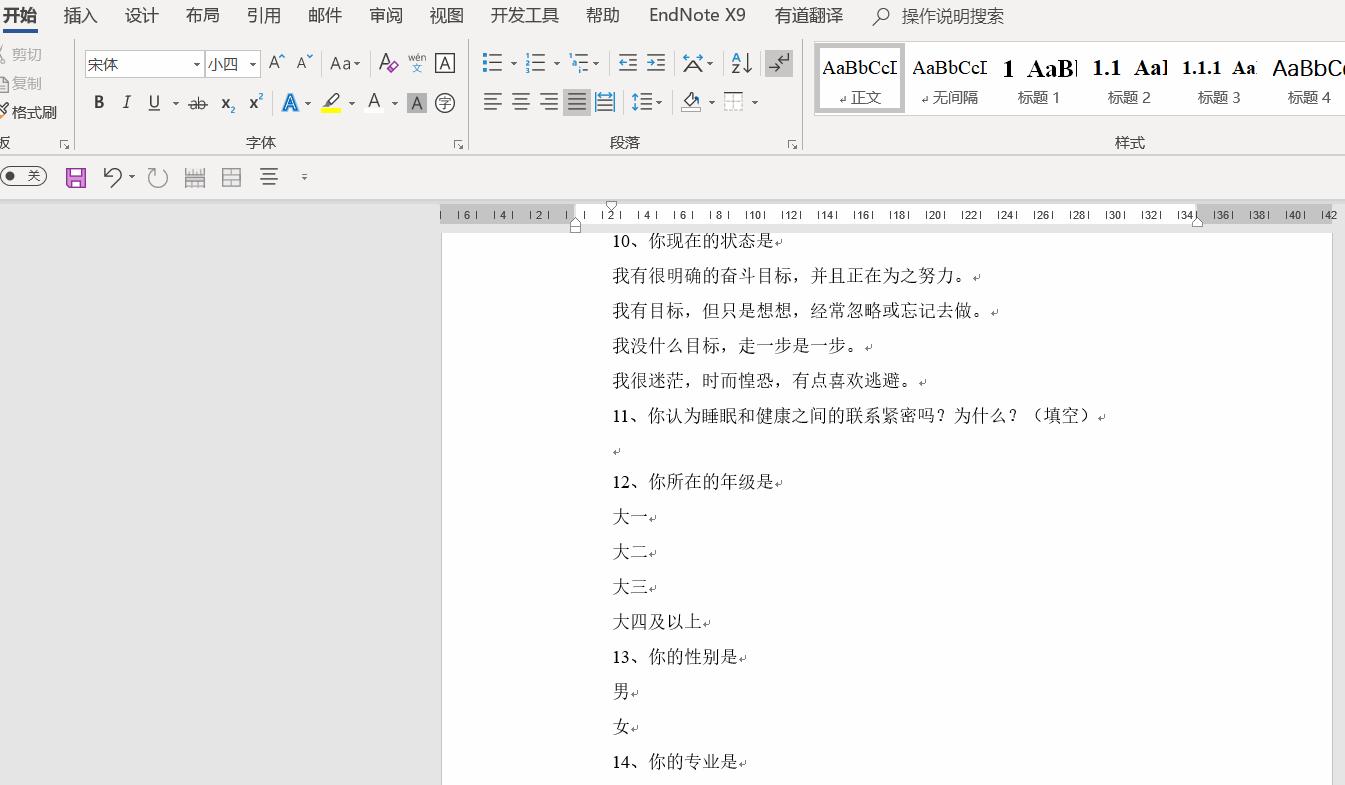Screen dimensions: 1345x785
Task: Open the font name dropdown
Action: pyautogui.click(x=198, y=63)
